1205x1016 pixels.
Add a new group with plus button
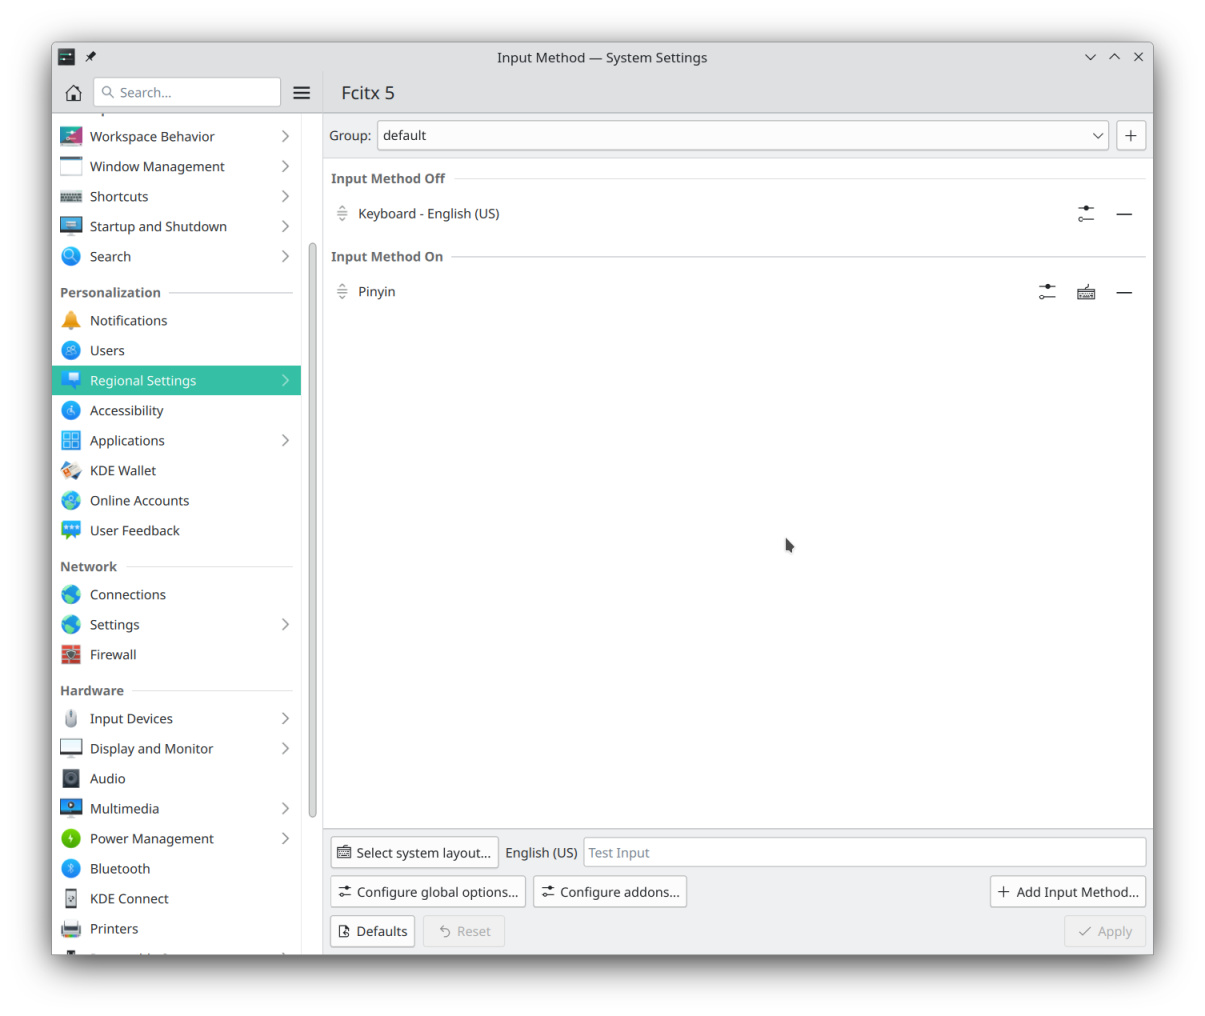coord(1131,136)
